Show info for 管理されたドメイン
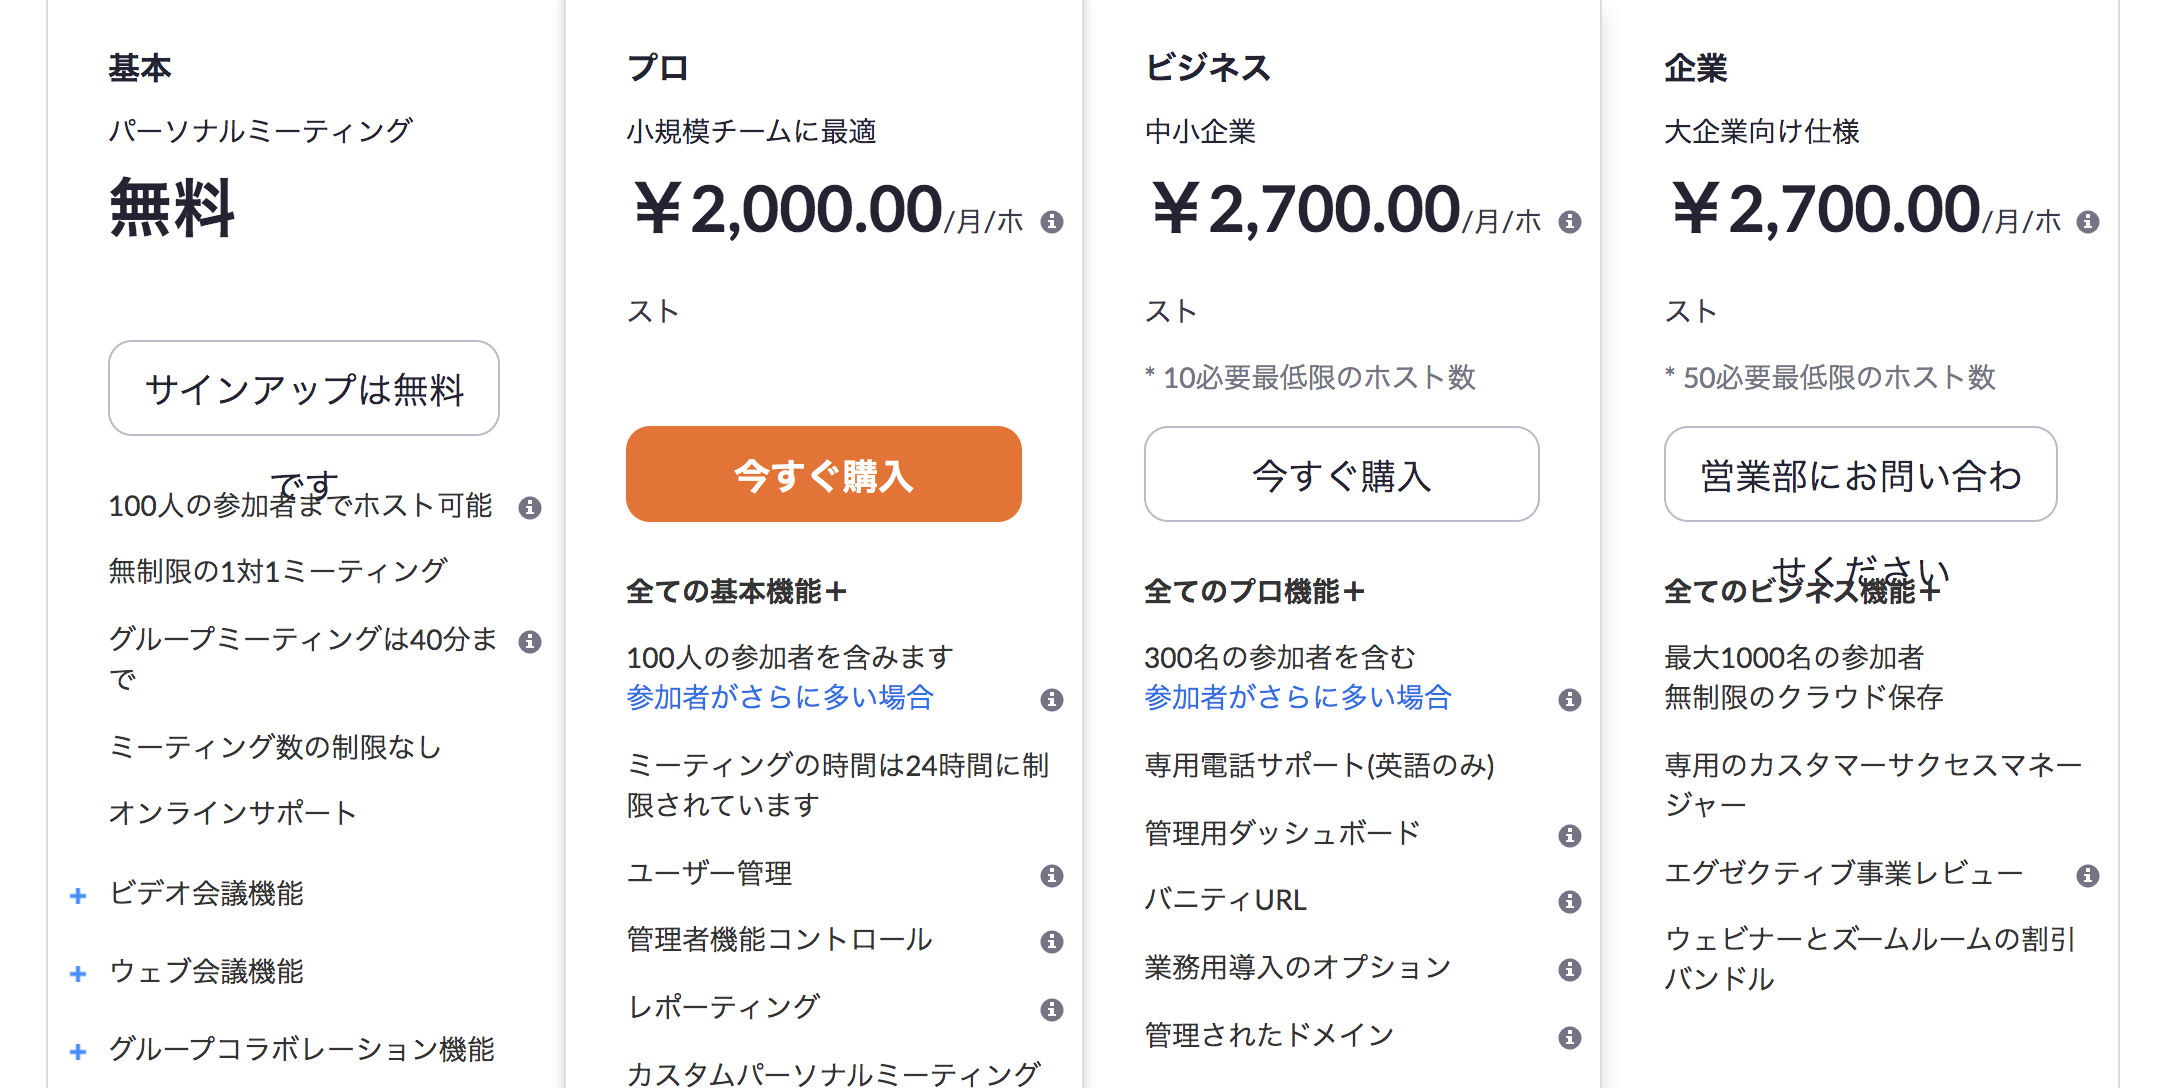Screen dimensions: 2174x1088 (1570, 1038)
